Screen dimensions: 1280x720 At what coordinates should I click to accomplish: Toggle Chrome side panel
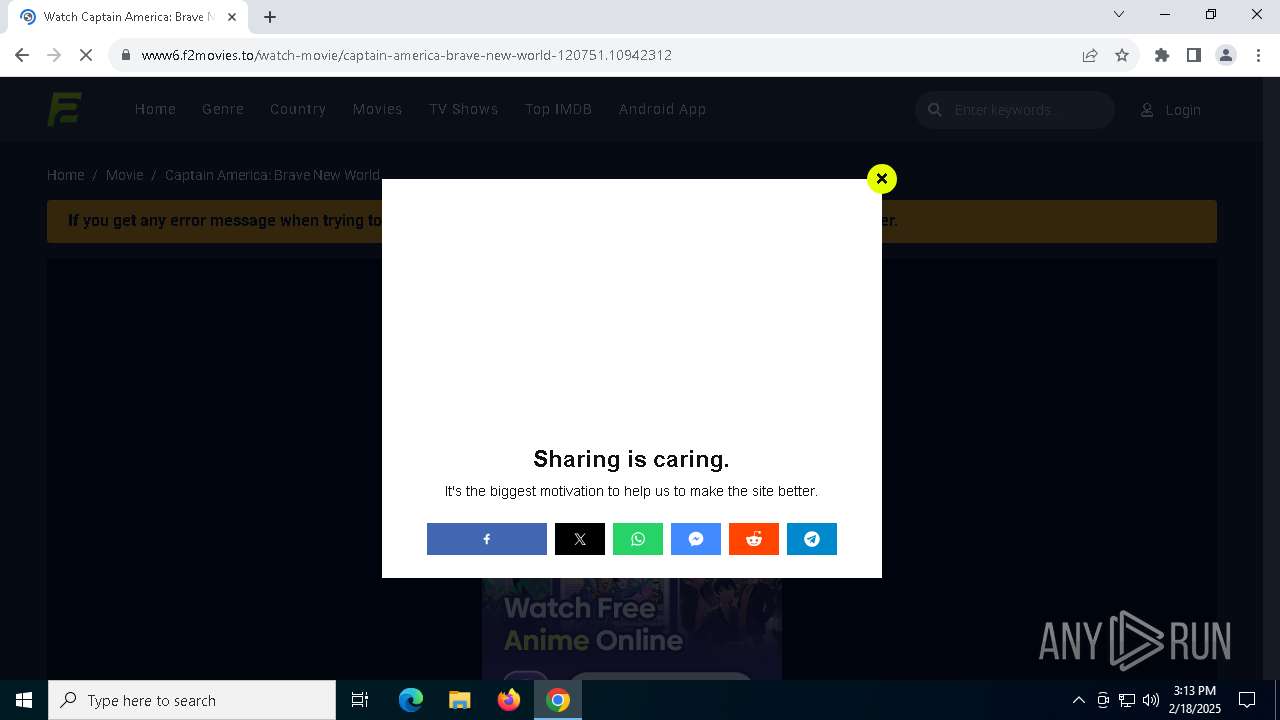click(x=1194, y=55)
